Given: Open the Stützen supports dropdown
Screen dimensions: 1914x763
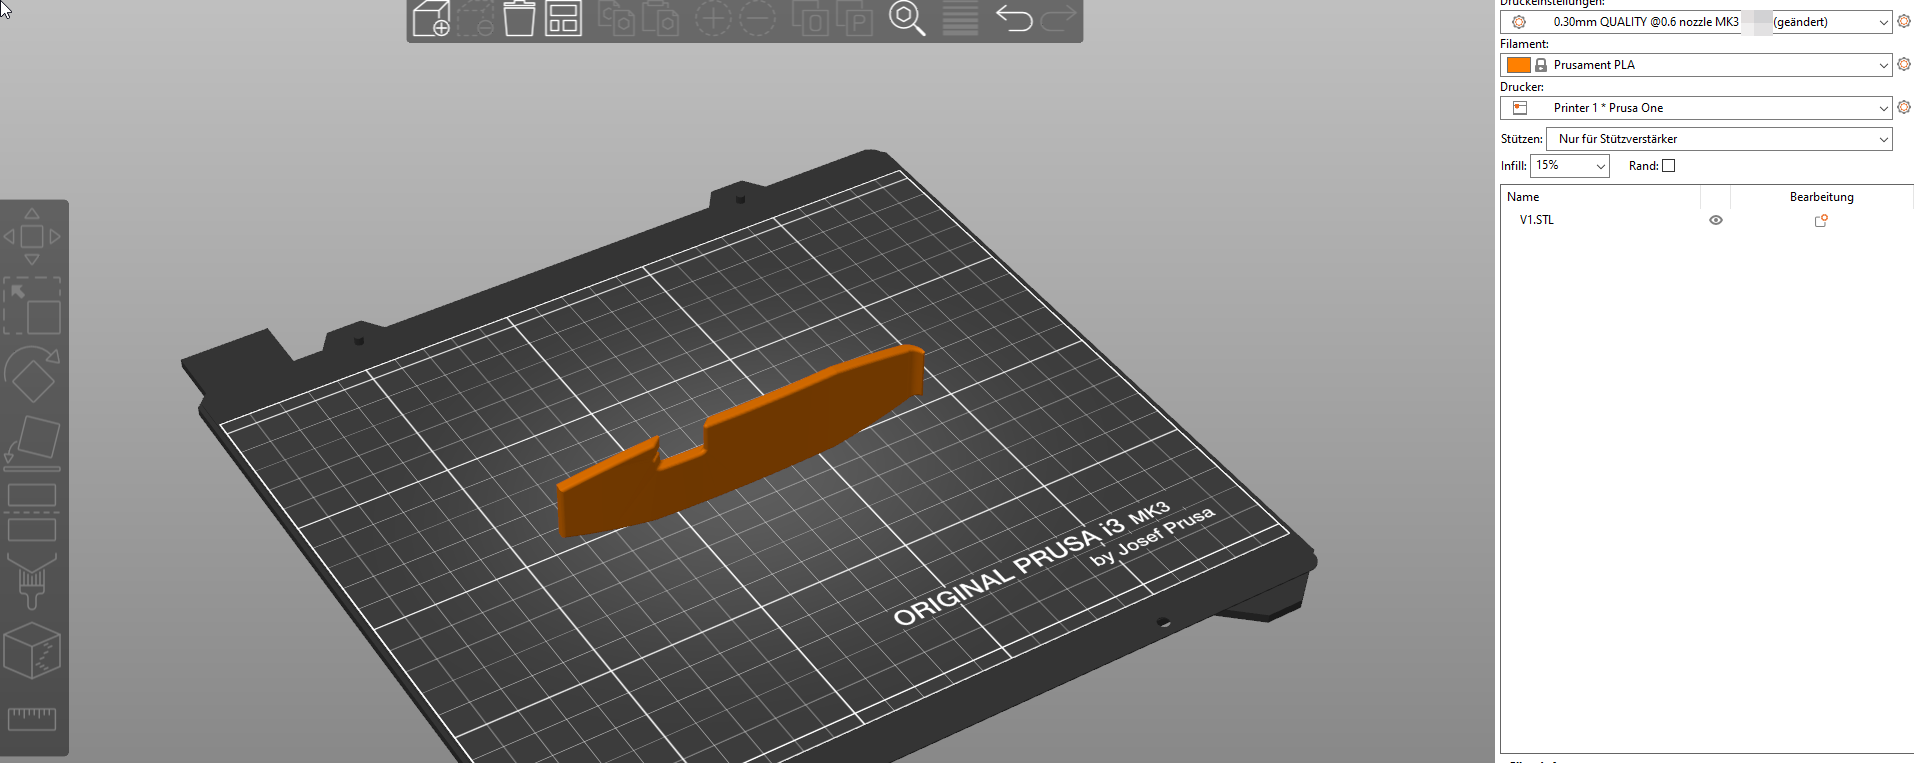Looking at the screenshot, I should [x=1719, y=139].
